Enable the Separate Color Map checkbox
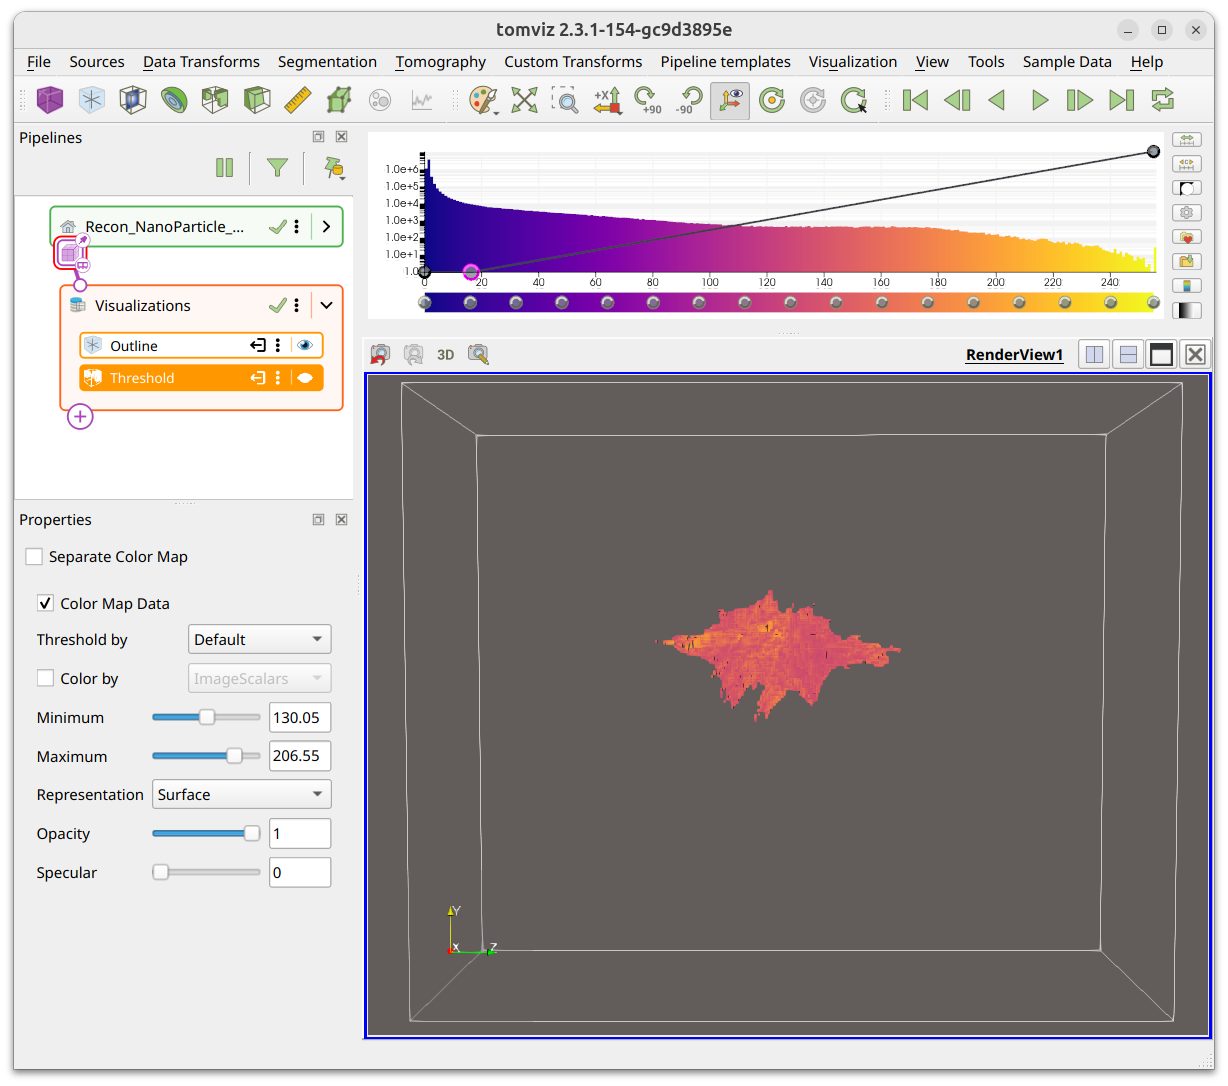The width and height of the screenshot is (1228, 1086). pos(34,557)
